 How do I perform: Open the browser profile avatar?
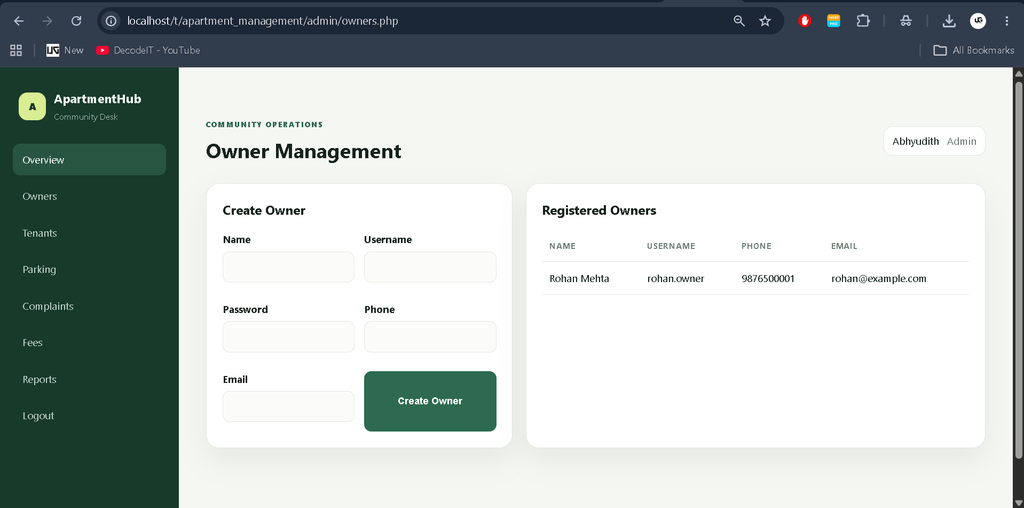point(978,21)
